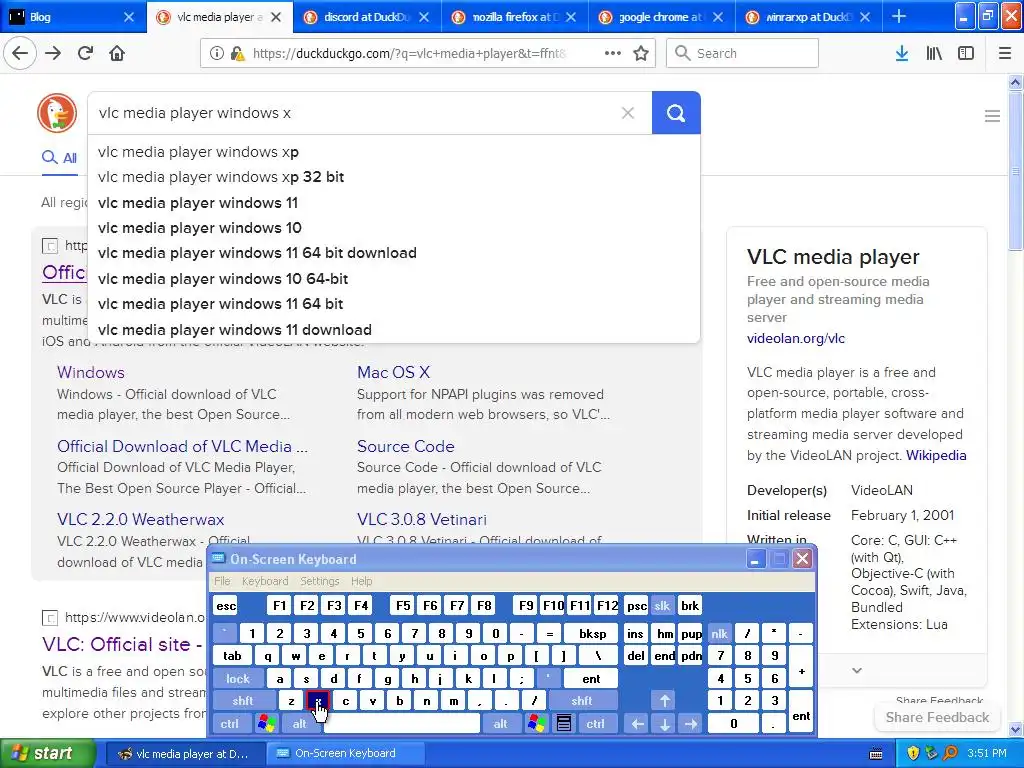This screenshot has width=1024, height=768.
Task: Show site information icon in address bar
Action: pyautogui.click(x=216, y=53)
